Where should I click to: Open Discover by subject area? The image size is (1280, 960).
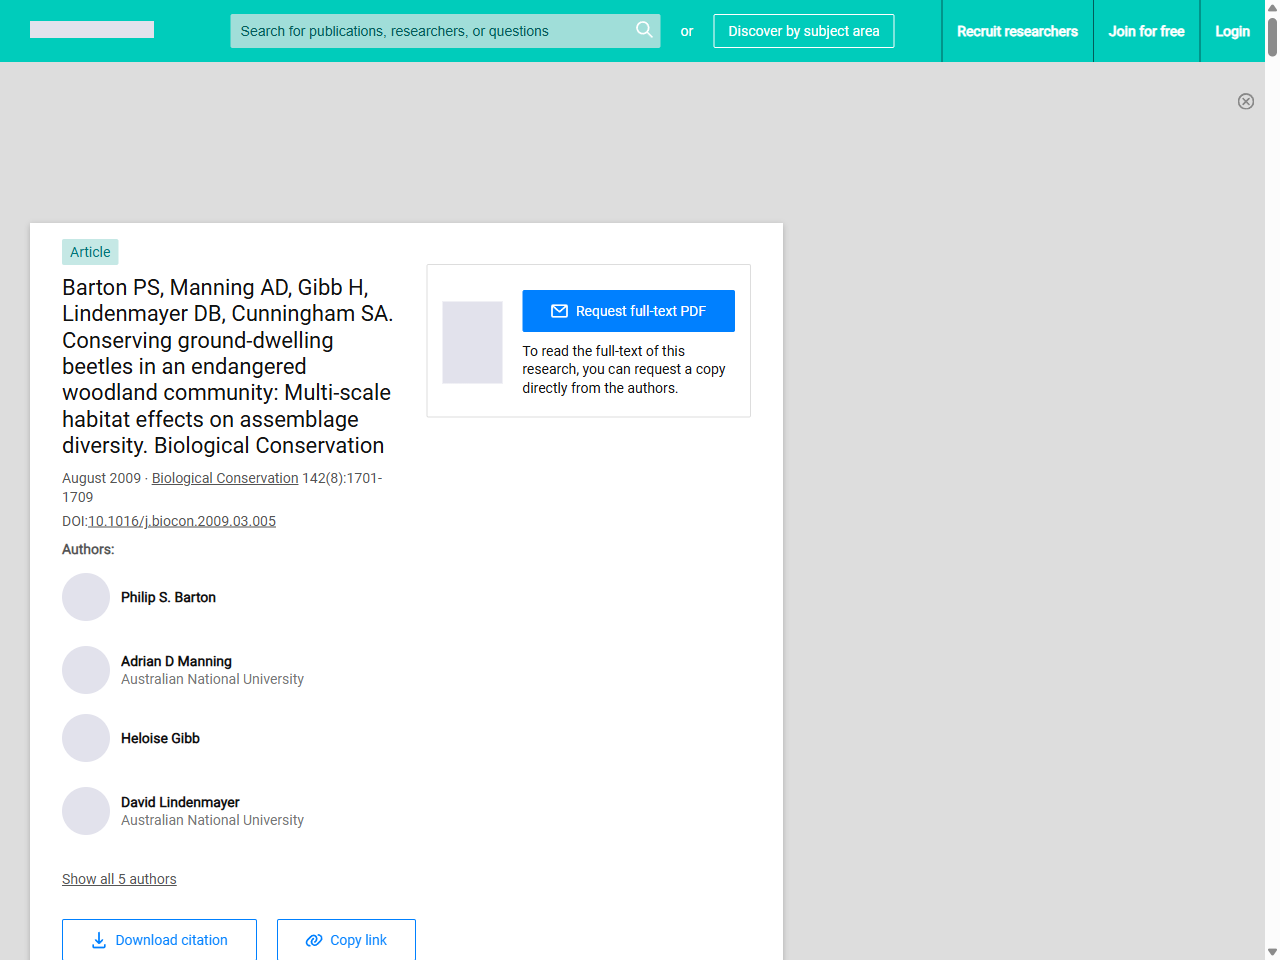tap(803, 31)
